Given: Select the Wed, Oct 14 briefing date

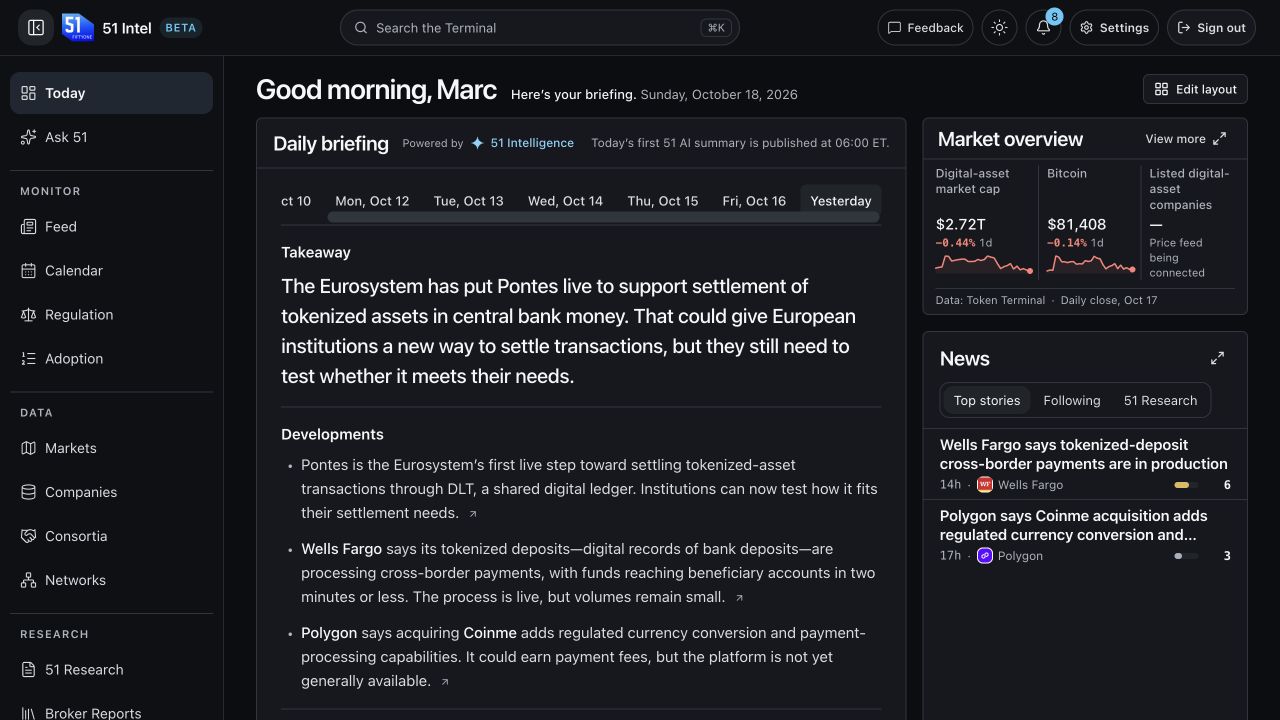Looking at the screenshot, I should click(565, 201).
